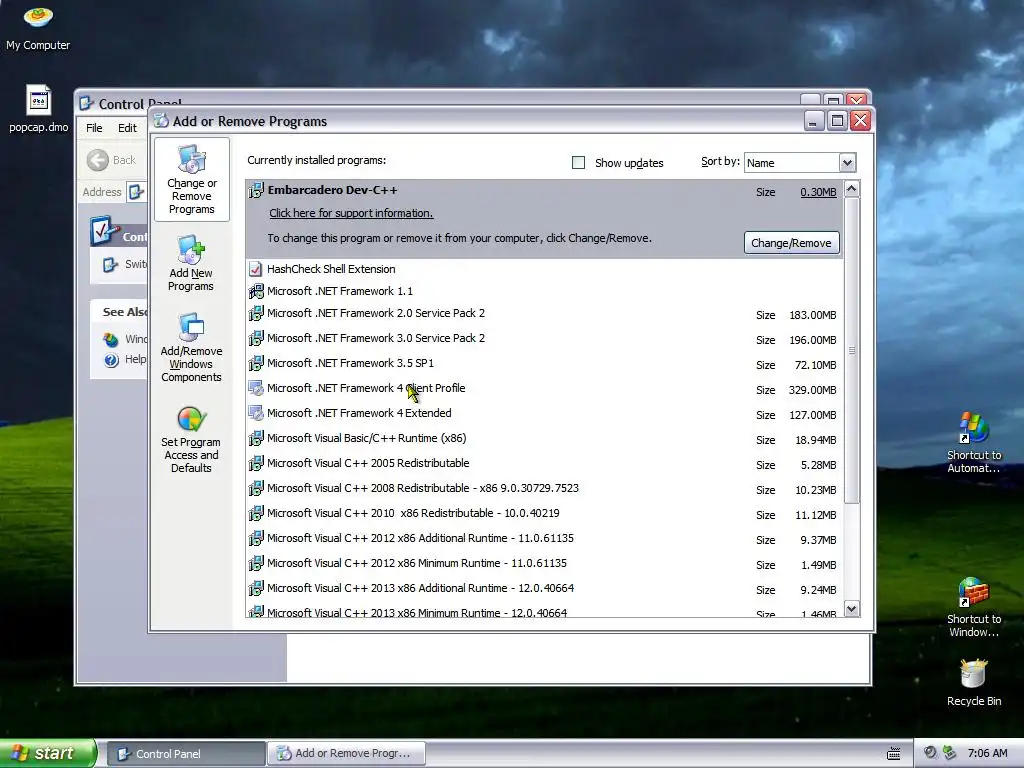The height and width of the screenshot is (768, 1024).
Task: Click the Change/Remove button
Action: tap(792, 243)
